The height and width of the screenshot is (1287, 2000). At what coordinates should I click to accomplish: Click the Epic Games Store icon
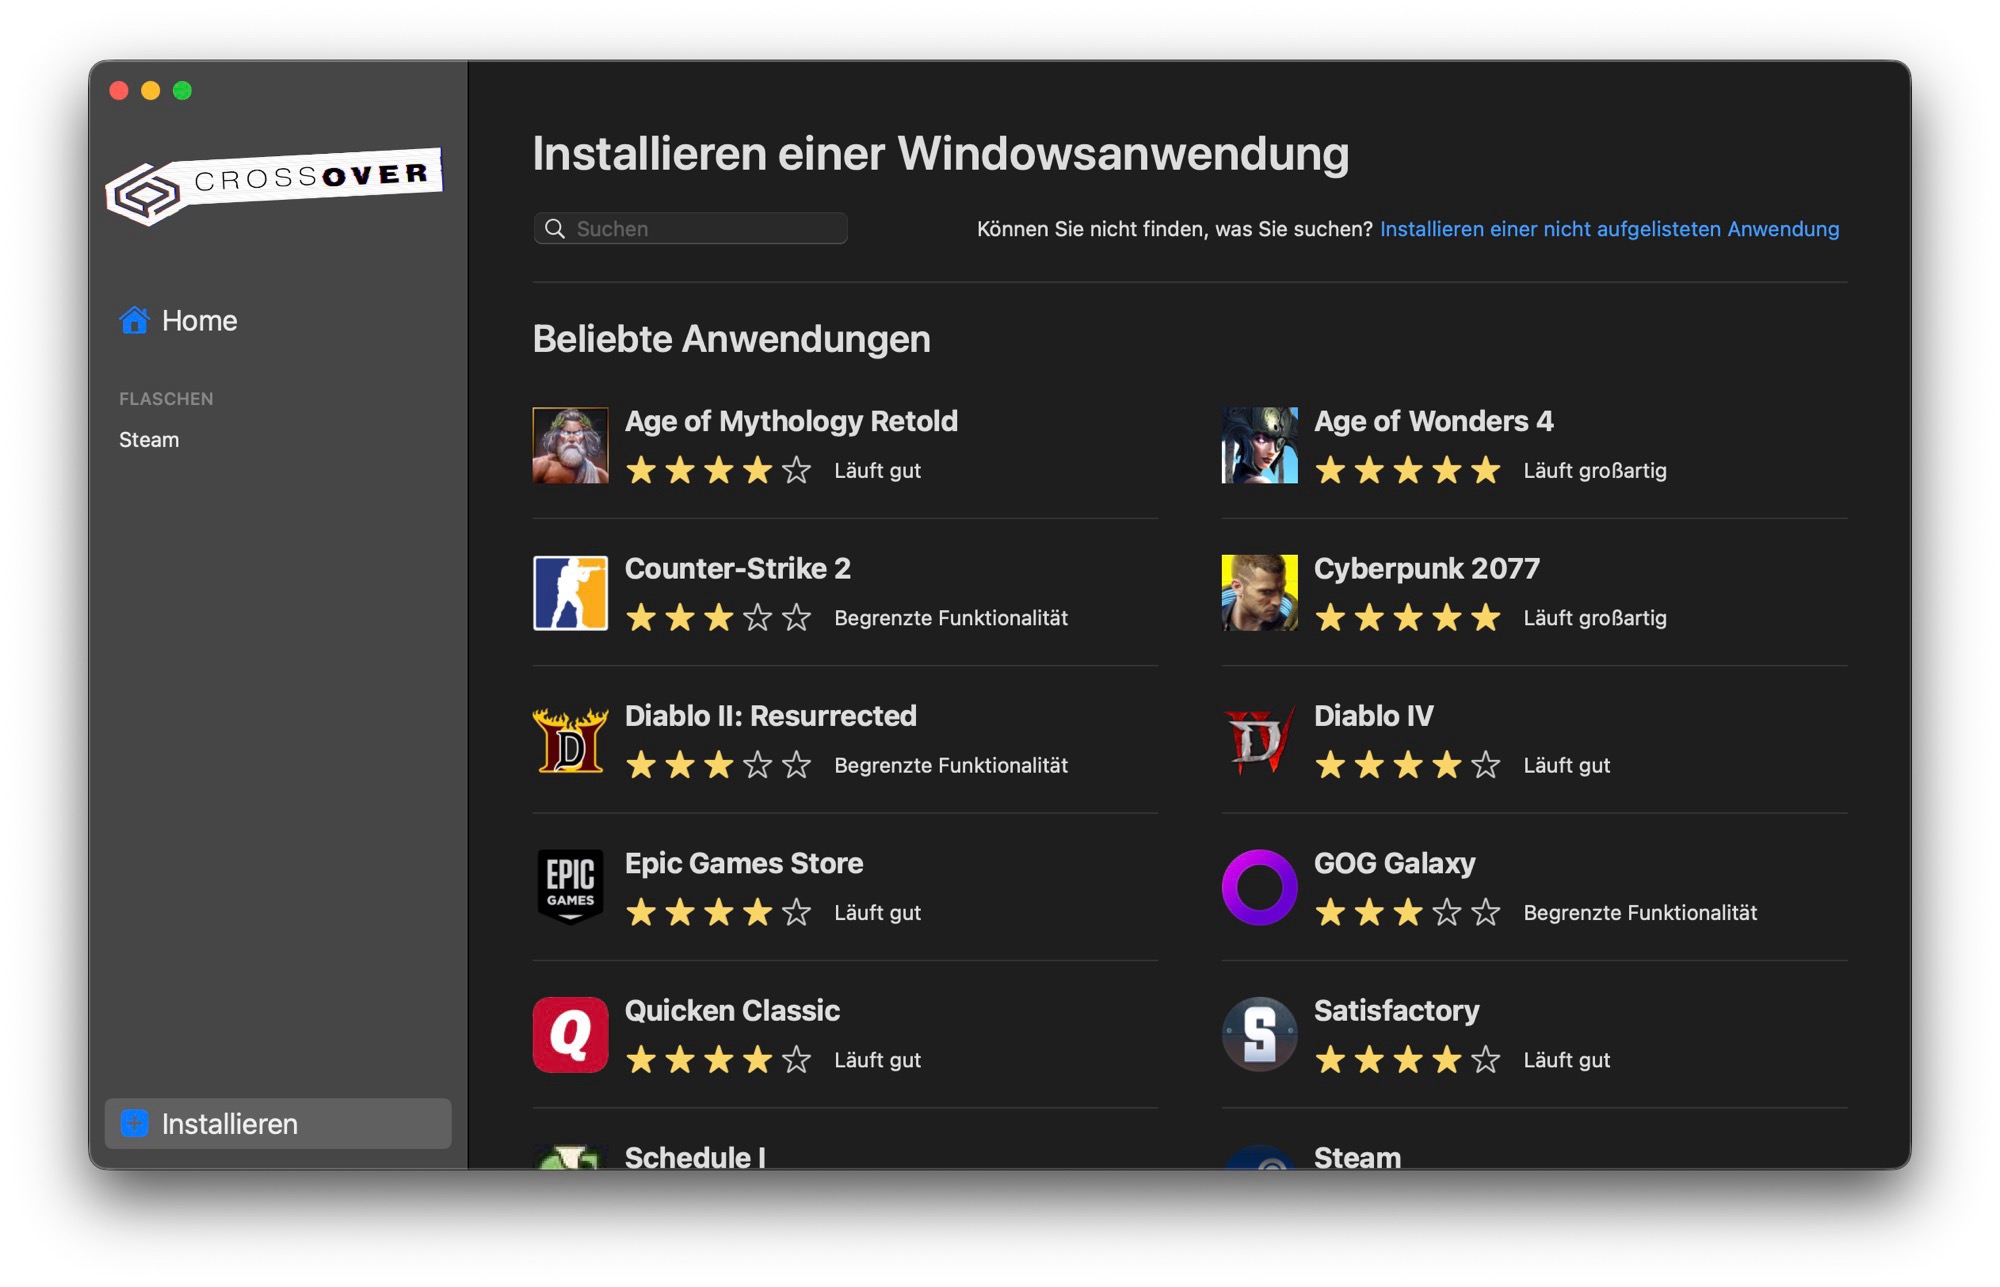570,887
